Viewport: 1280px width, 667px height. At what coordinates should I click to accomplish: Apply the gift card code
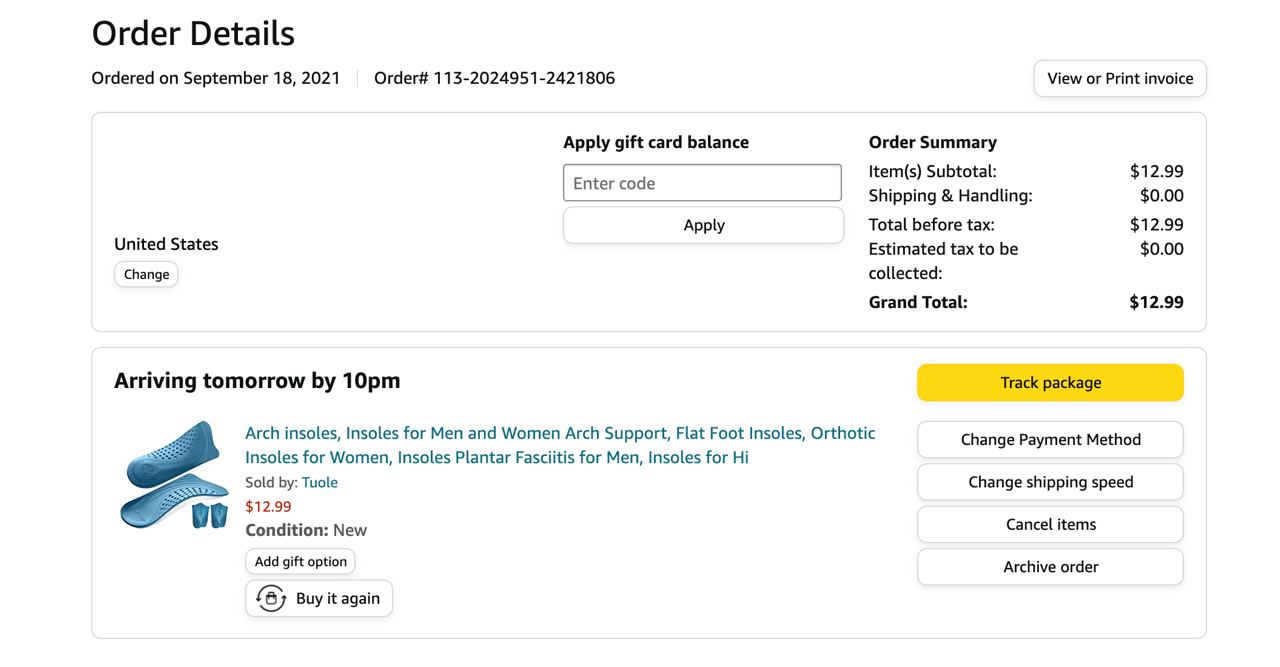pos(703,225)
